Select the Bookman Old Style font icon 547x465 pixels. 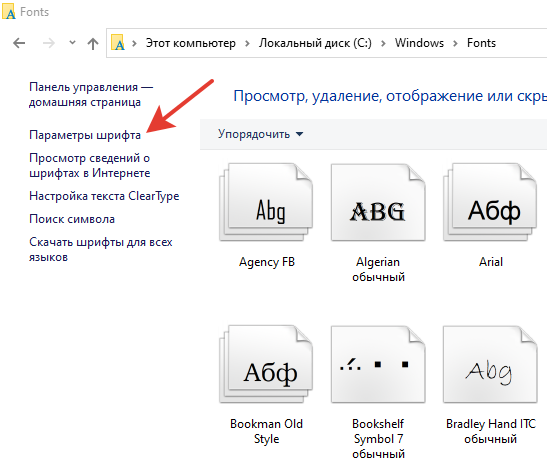pyautogui.click(x=266, y=364)
